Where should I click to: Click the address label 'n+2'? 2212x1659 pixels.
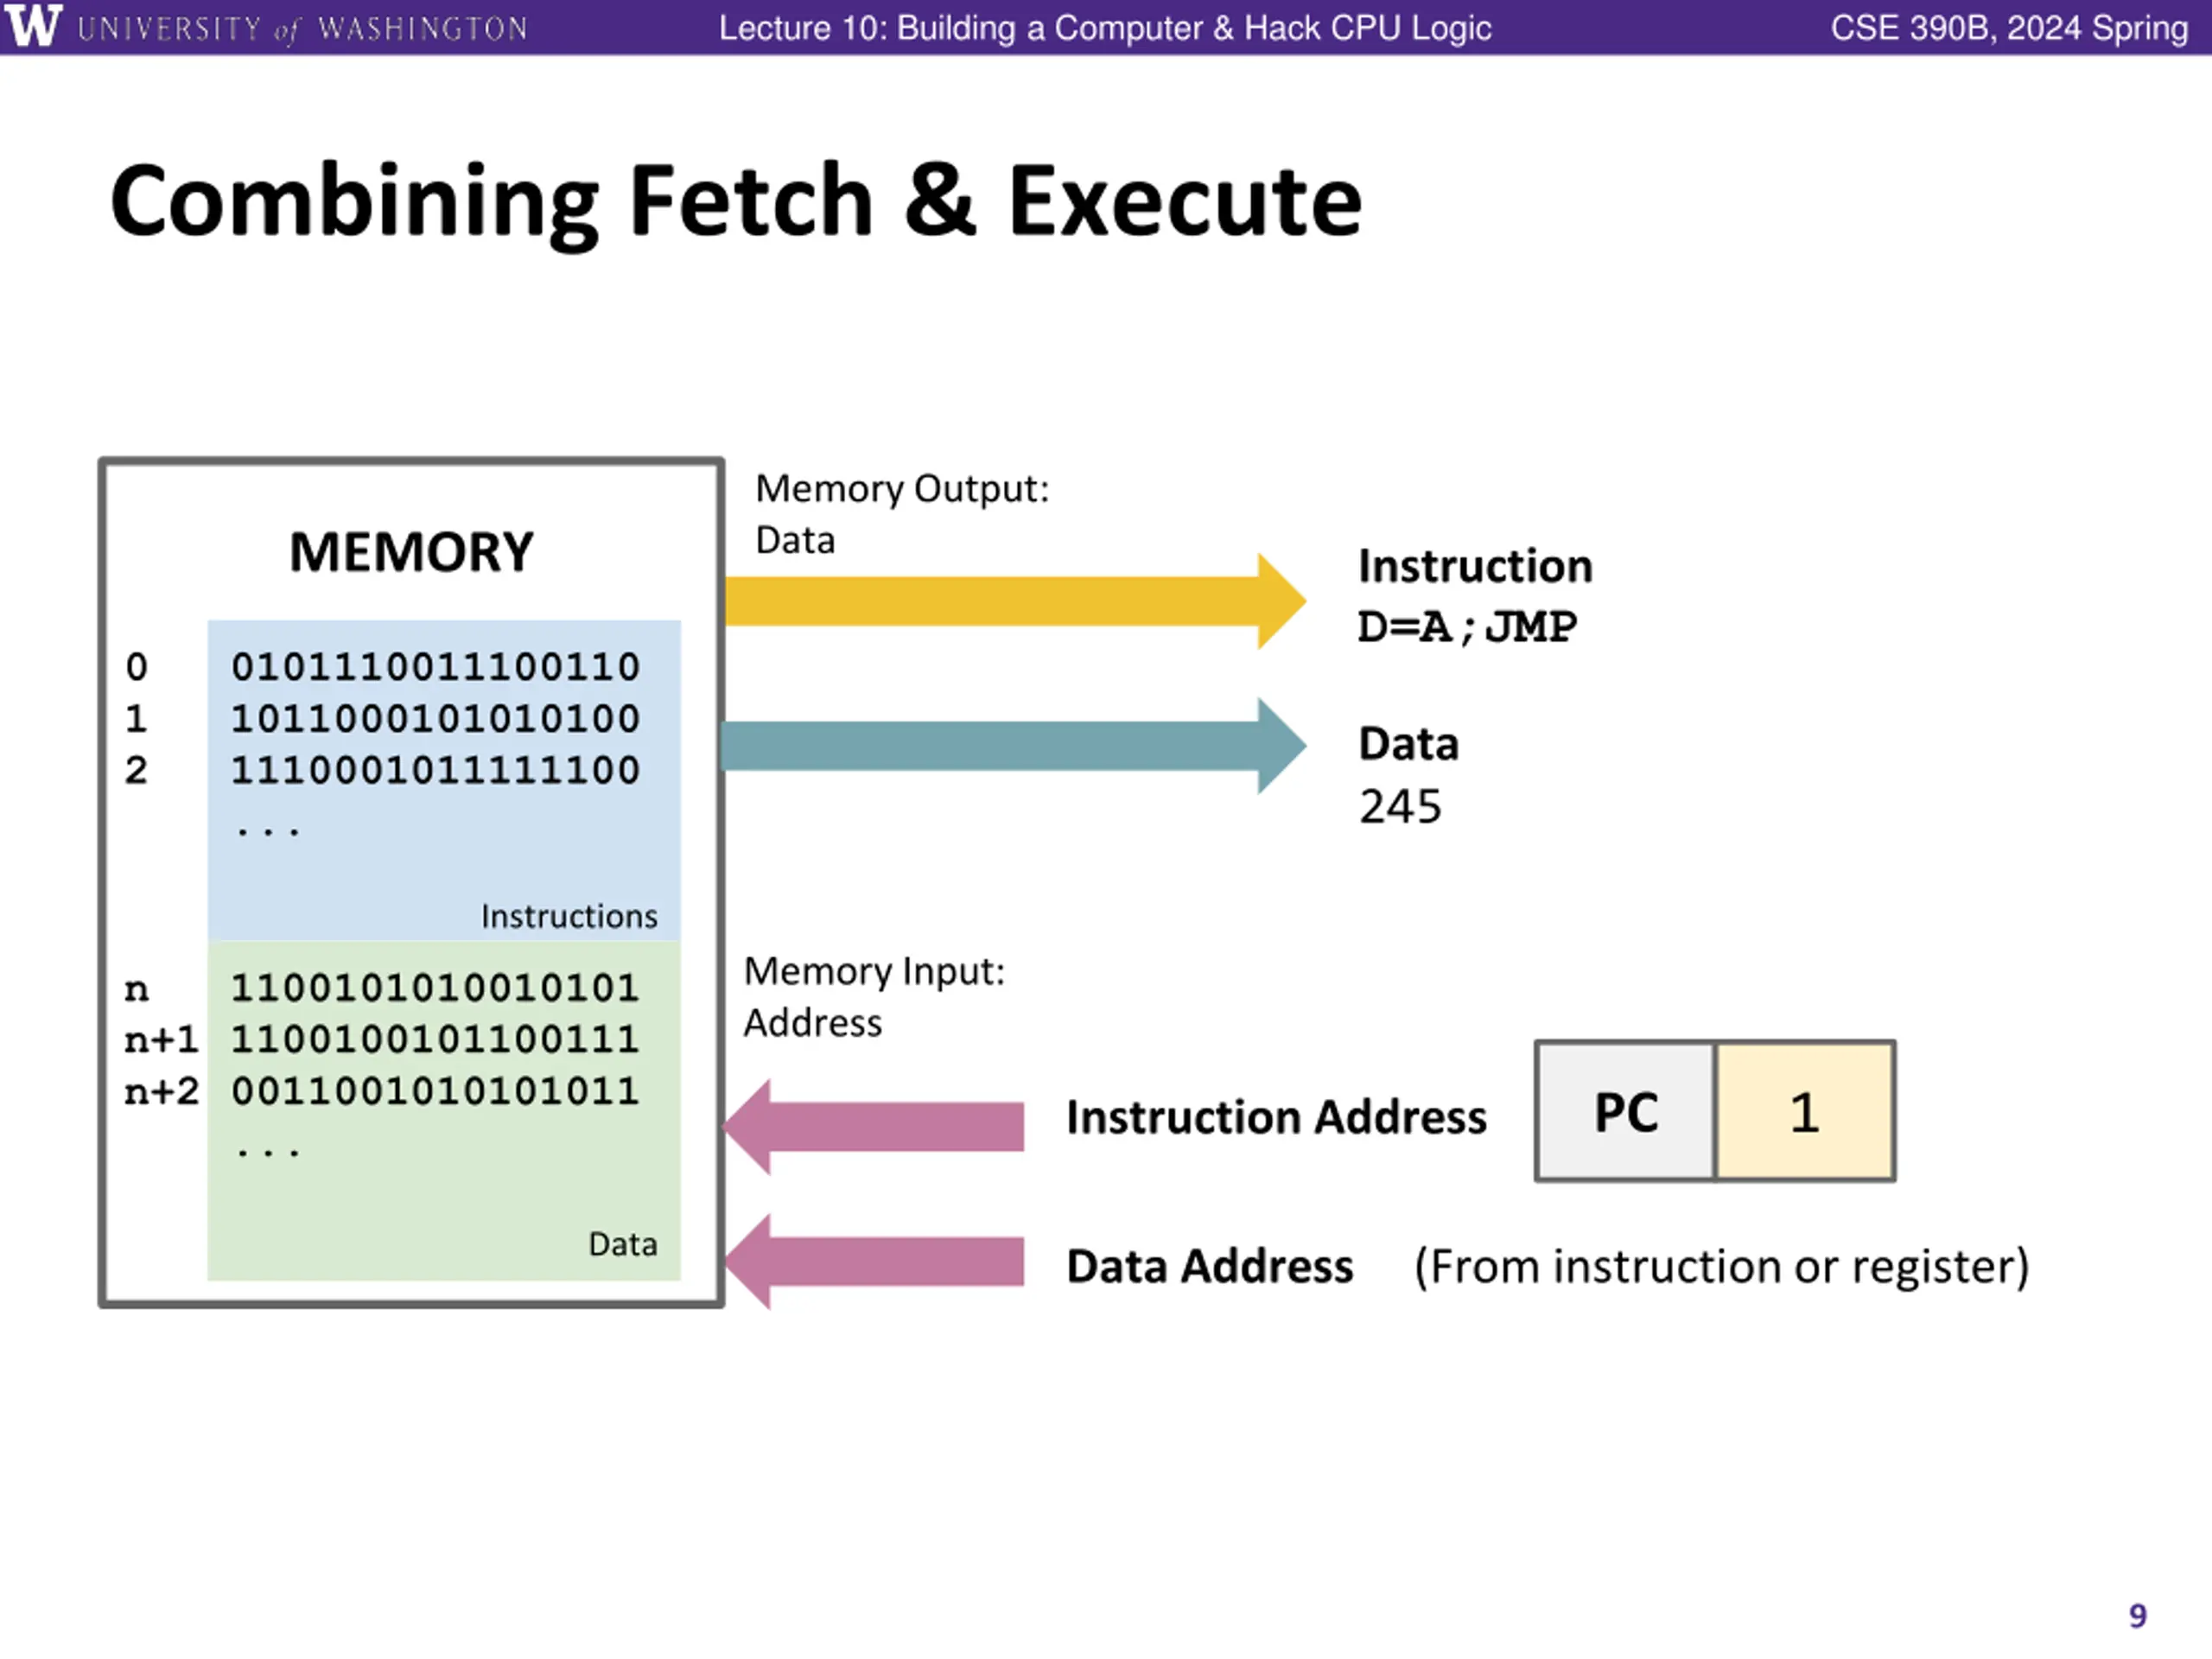161,1092
